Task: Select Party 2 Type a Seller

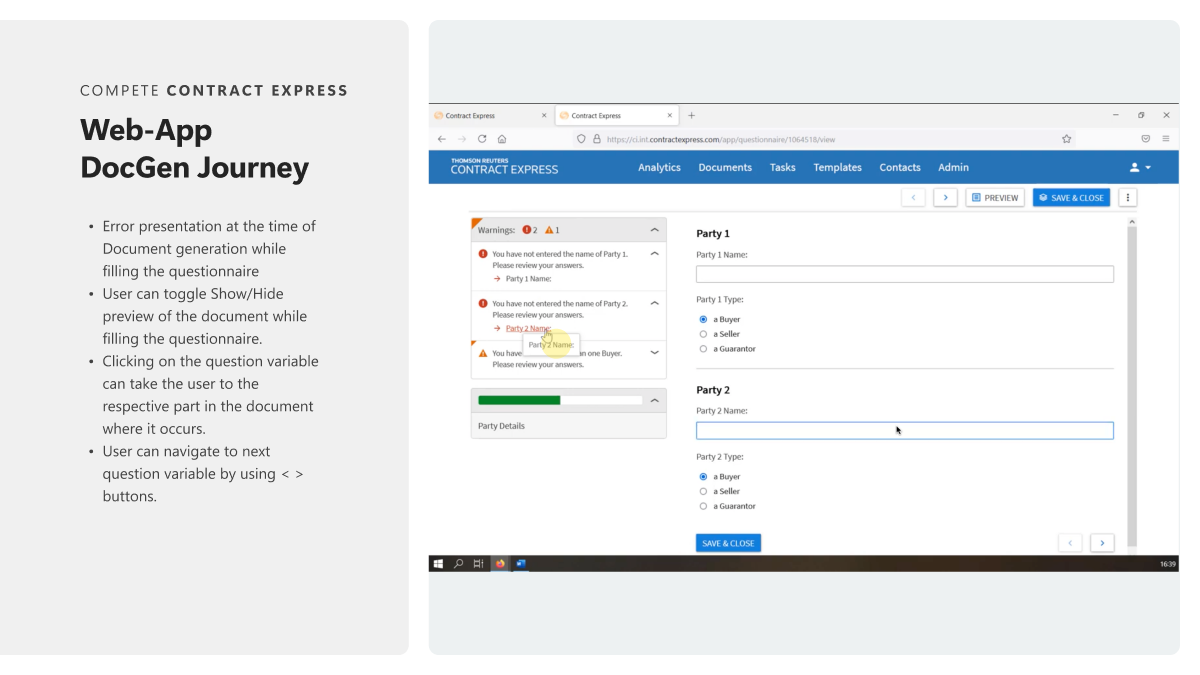Action: (703, 491)
